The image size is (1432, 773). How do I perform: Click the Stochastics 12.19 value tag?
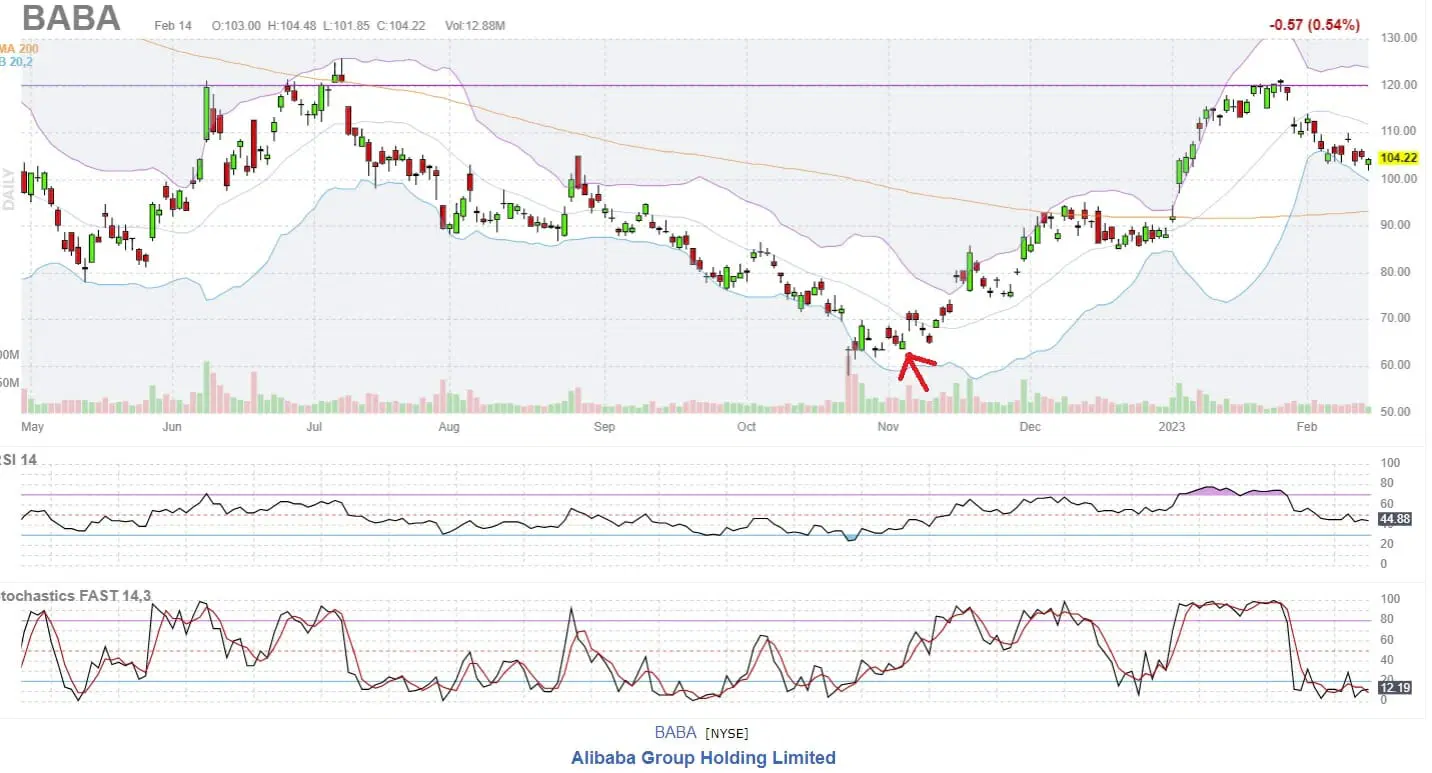[1394, 688]
